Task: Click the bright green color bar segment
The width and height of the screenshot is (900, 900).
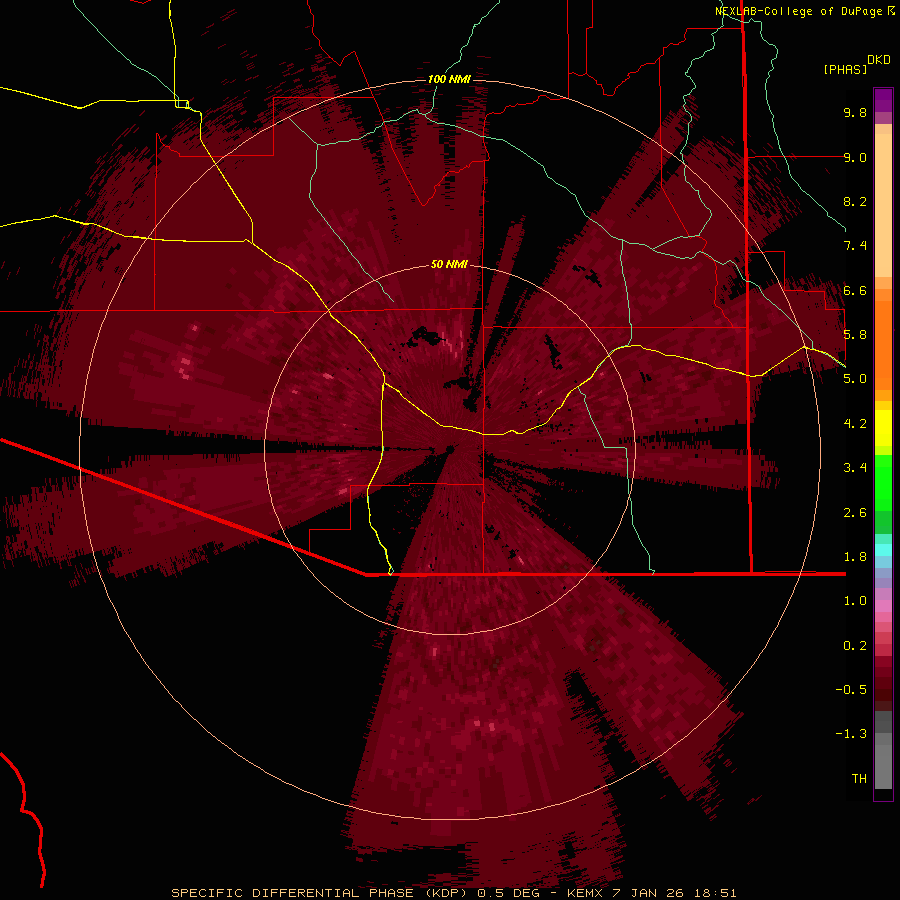Action: pyautogui.click(x=883, y=483)
